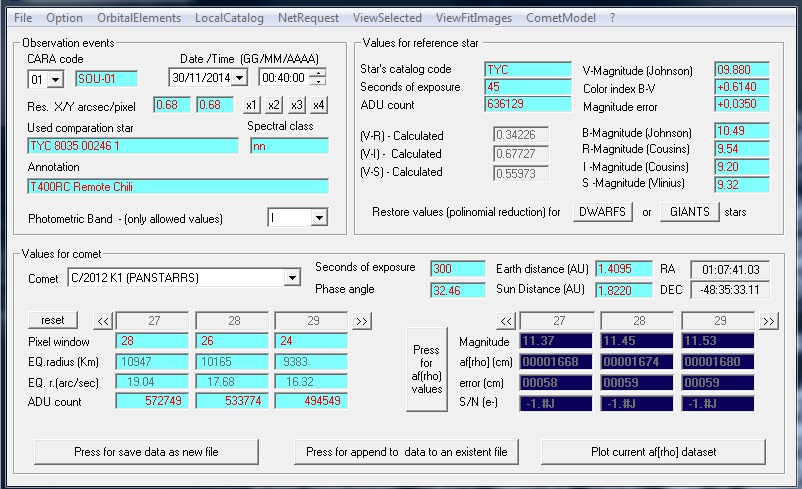The image size is (802, 489).
Task: Click the Magnitude error field
Action: tap(742, 104)
